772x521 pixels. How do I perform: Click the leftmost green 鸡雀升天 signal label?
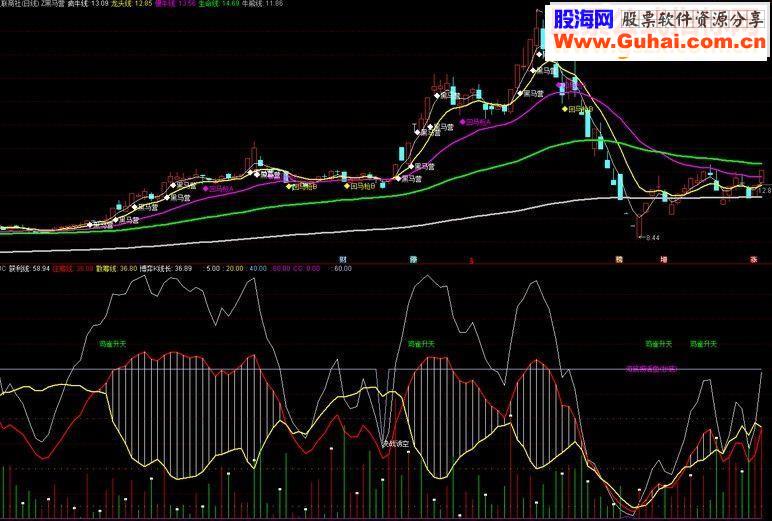(x=113, y=344)
